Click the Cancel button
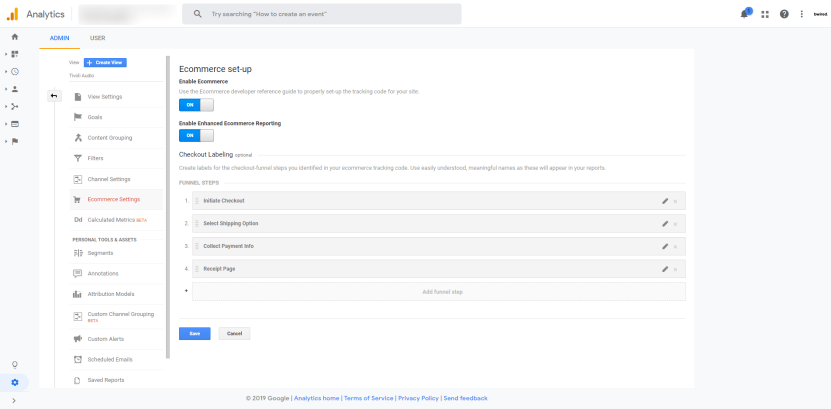 [234, 334]
